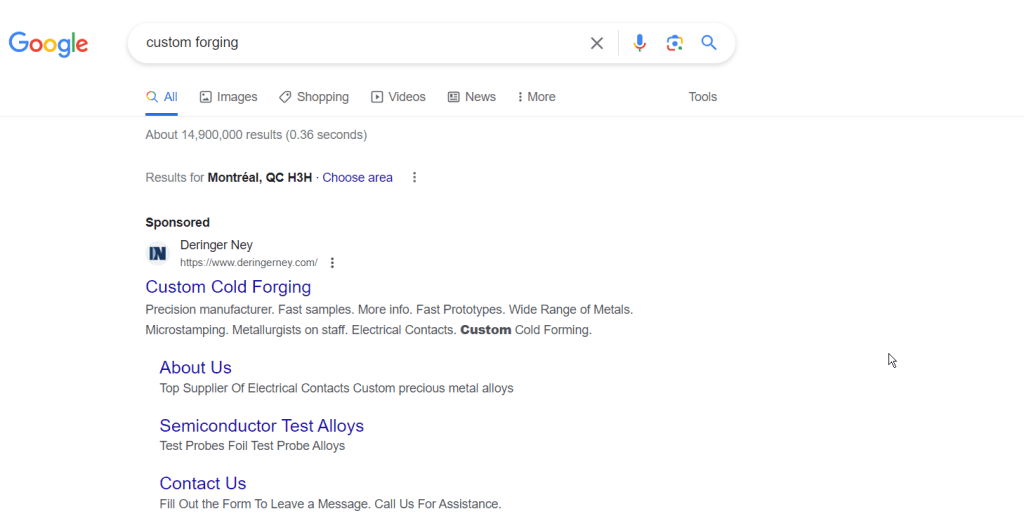Screen dimensions: 1024x530
Task: Click the https://www.deringerney.com/ URL text
Action: point(249,262)
